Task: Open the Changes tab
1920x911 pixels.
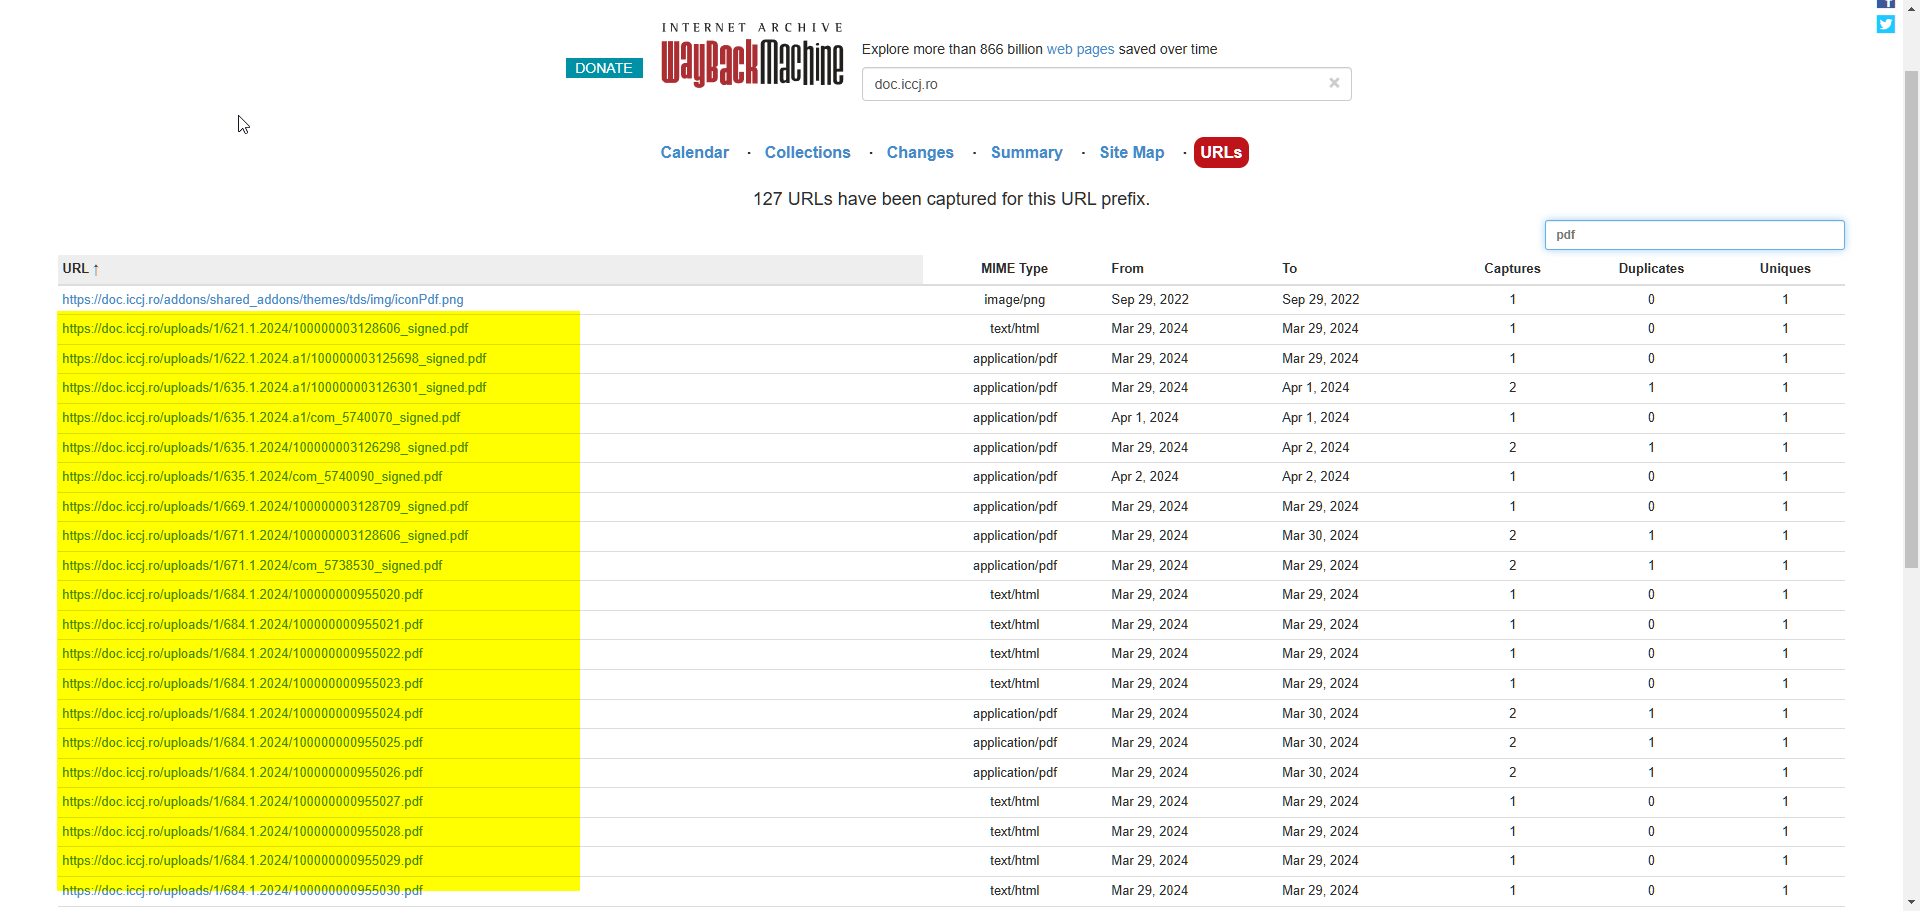Action: point(919,152)
